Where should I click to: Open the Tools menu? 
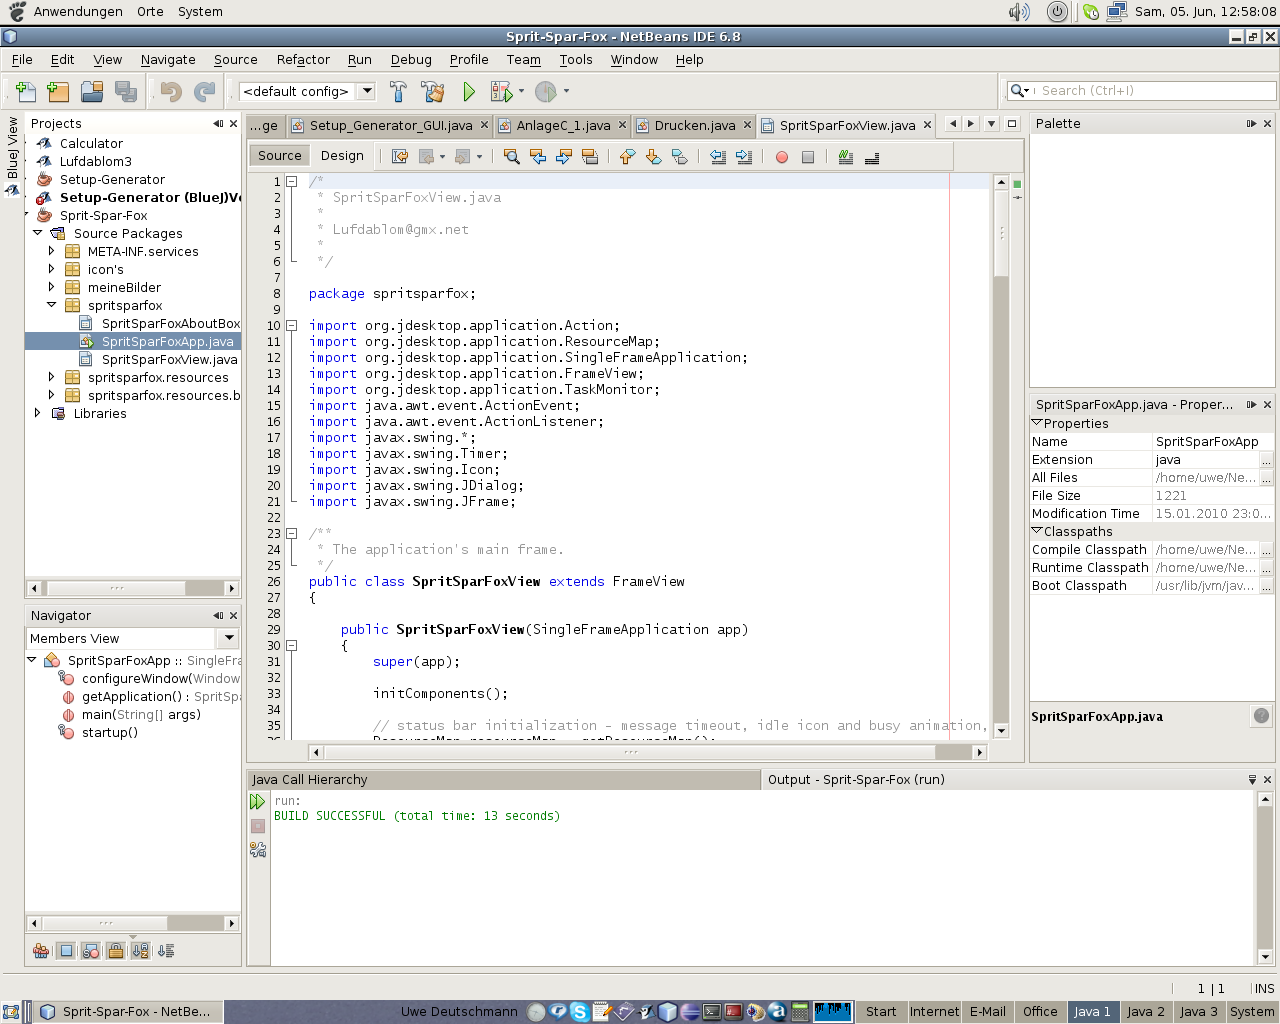point(576,60)
